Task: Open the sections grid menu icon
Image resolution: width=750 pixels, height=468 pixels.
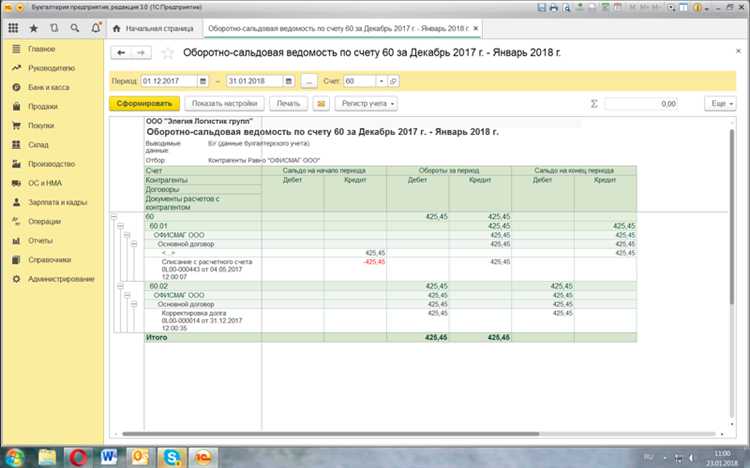Action: (13, 28)
